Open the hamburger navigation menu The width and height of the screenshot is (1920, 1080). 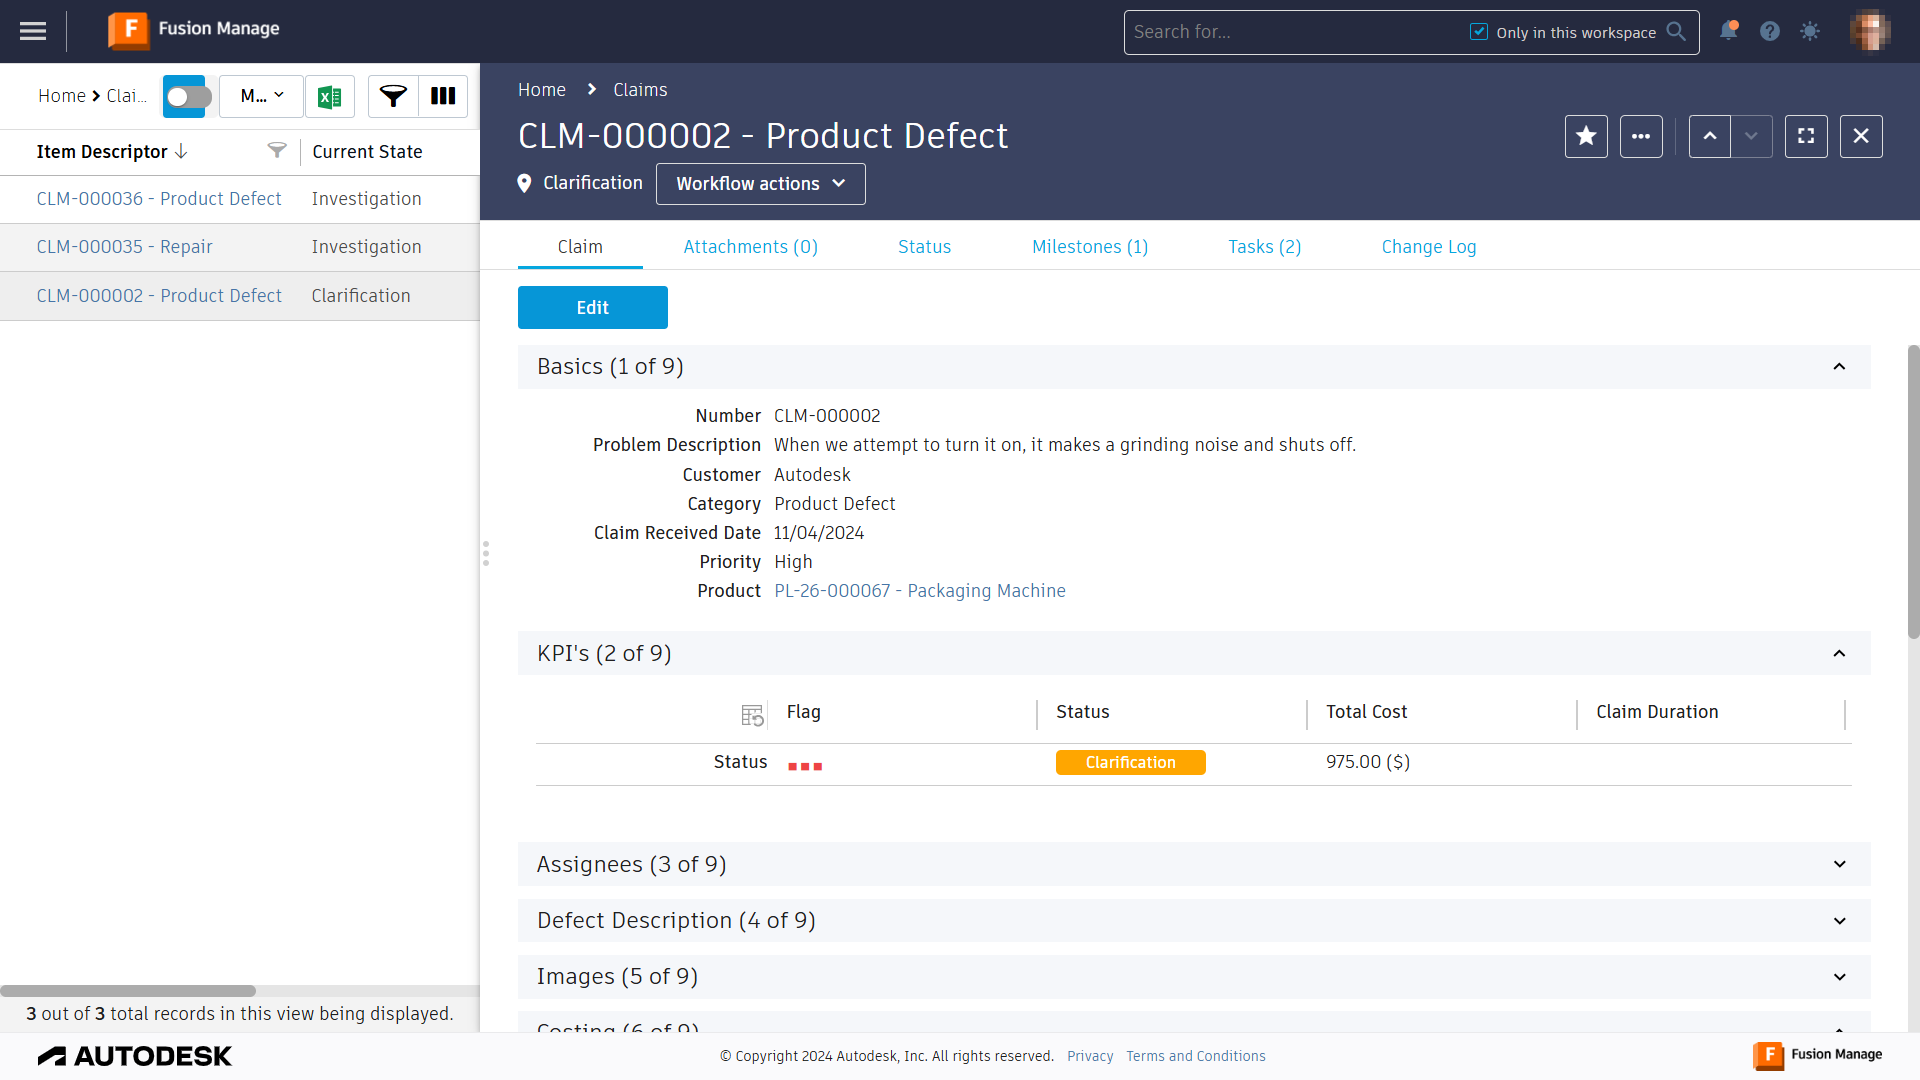click(33, 31)
